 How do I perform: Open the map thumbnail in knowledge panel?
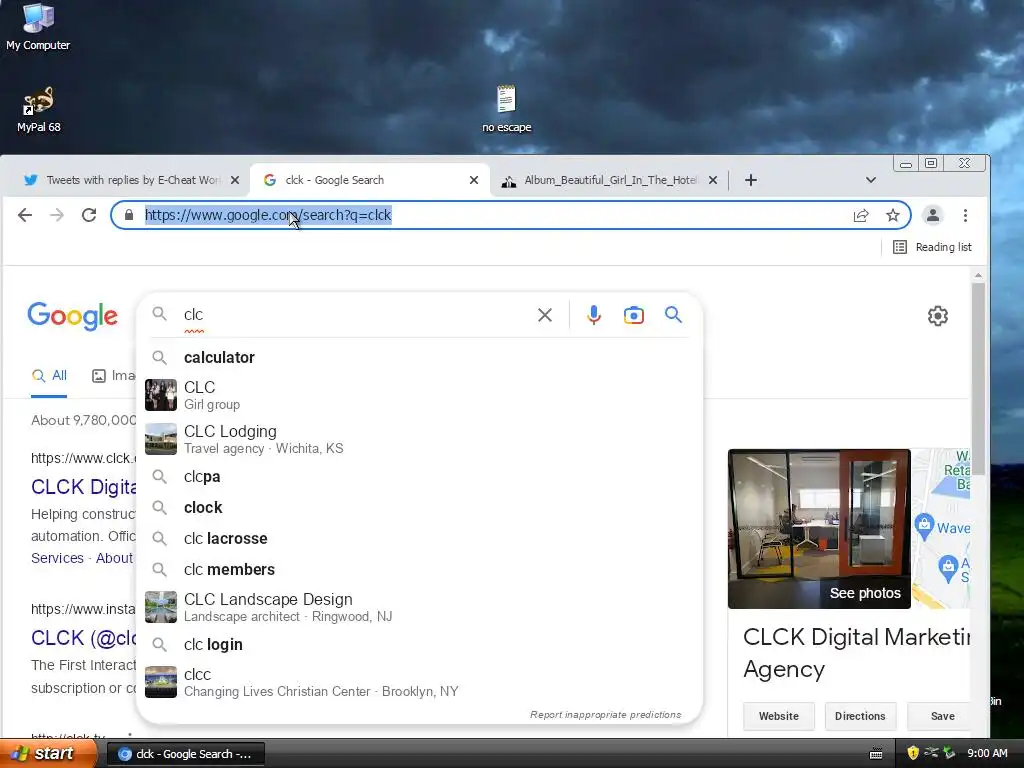(x=941, y=528)
